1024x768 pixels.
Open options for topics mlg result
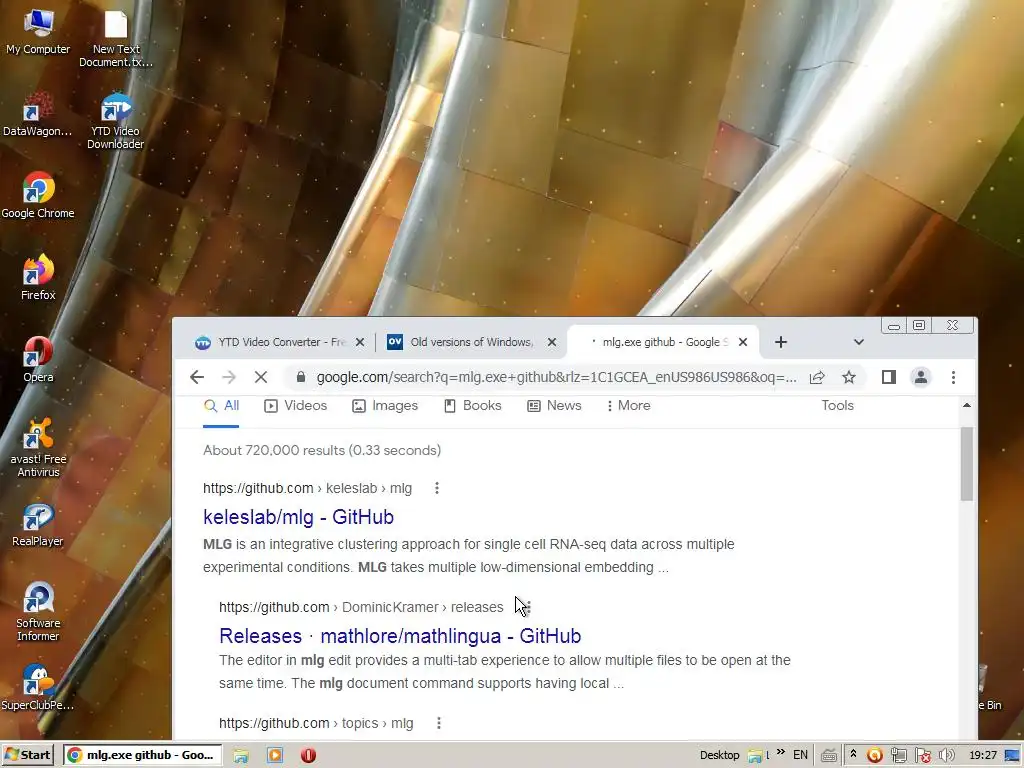439,723
